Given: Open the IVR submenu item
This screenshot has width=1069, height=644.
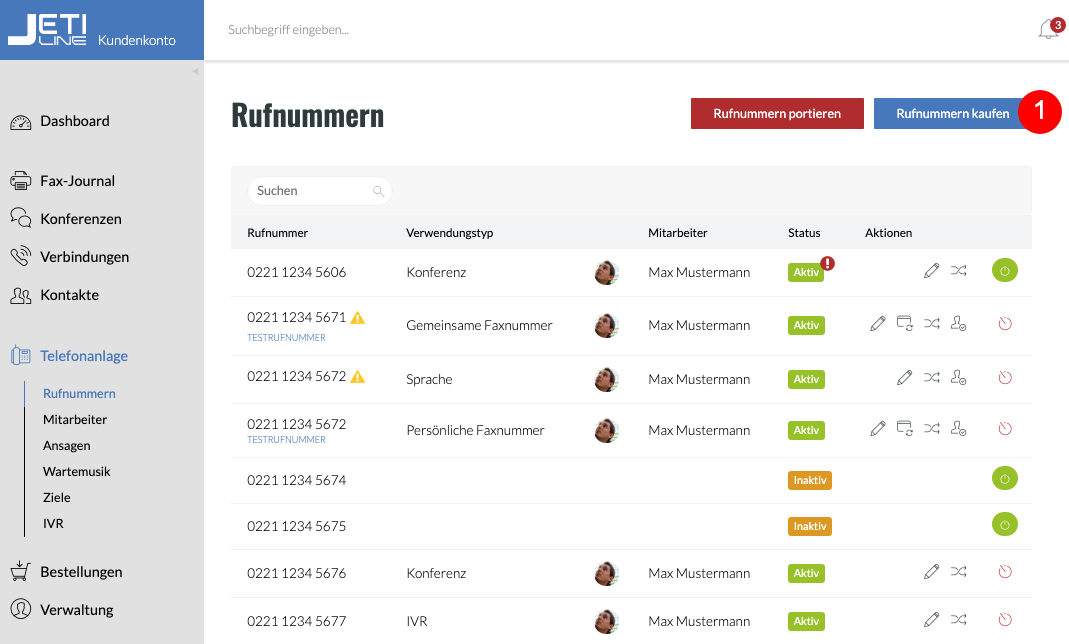Looking at the screenshot, I should (53, 523).
